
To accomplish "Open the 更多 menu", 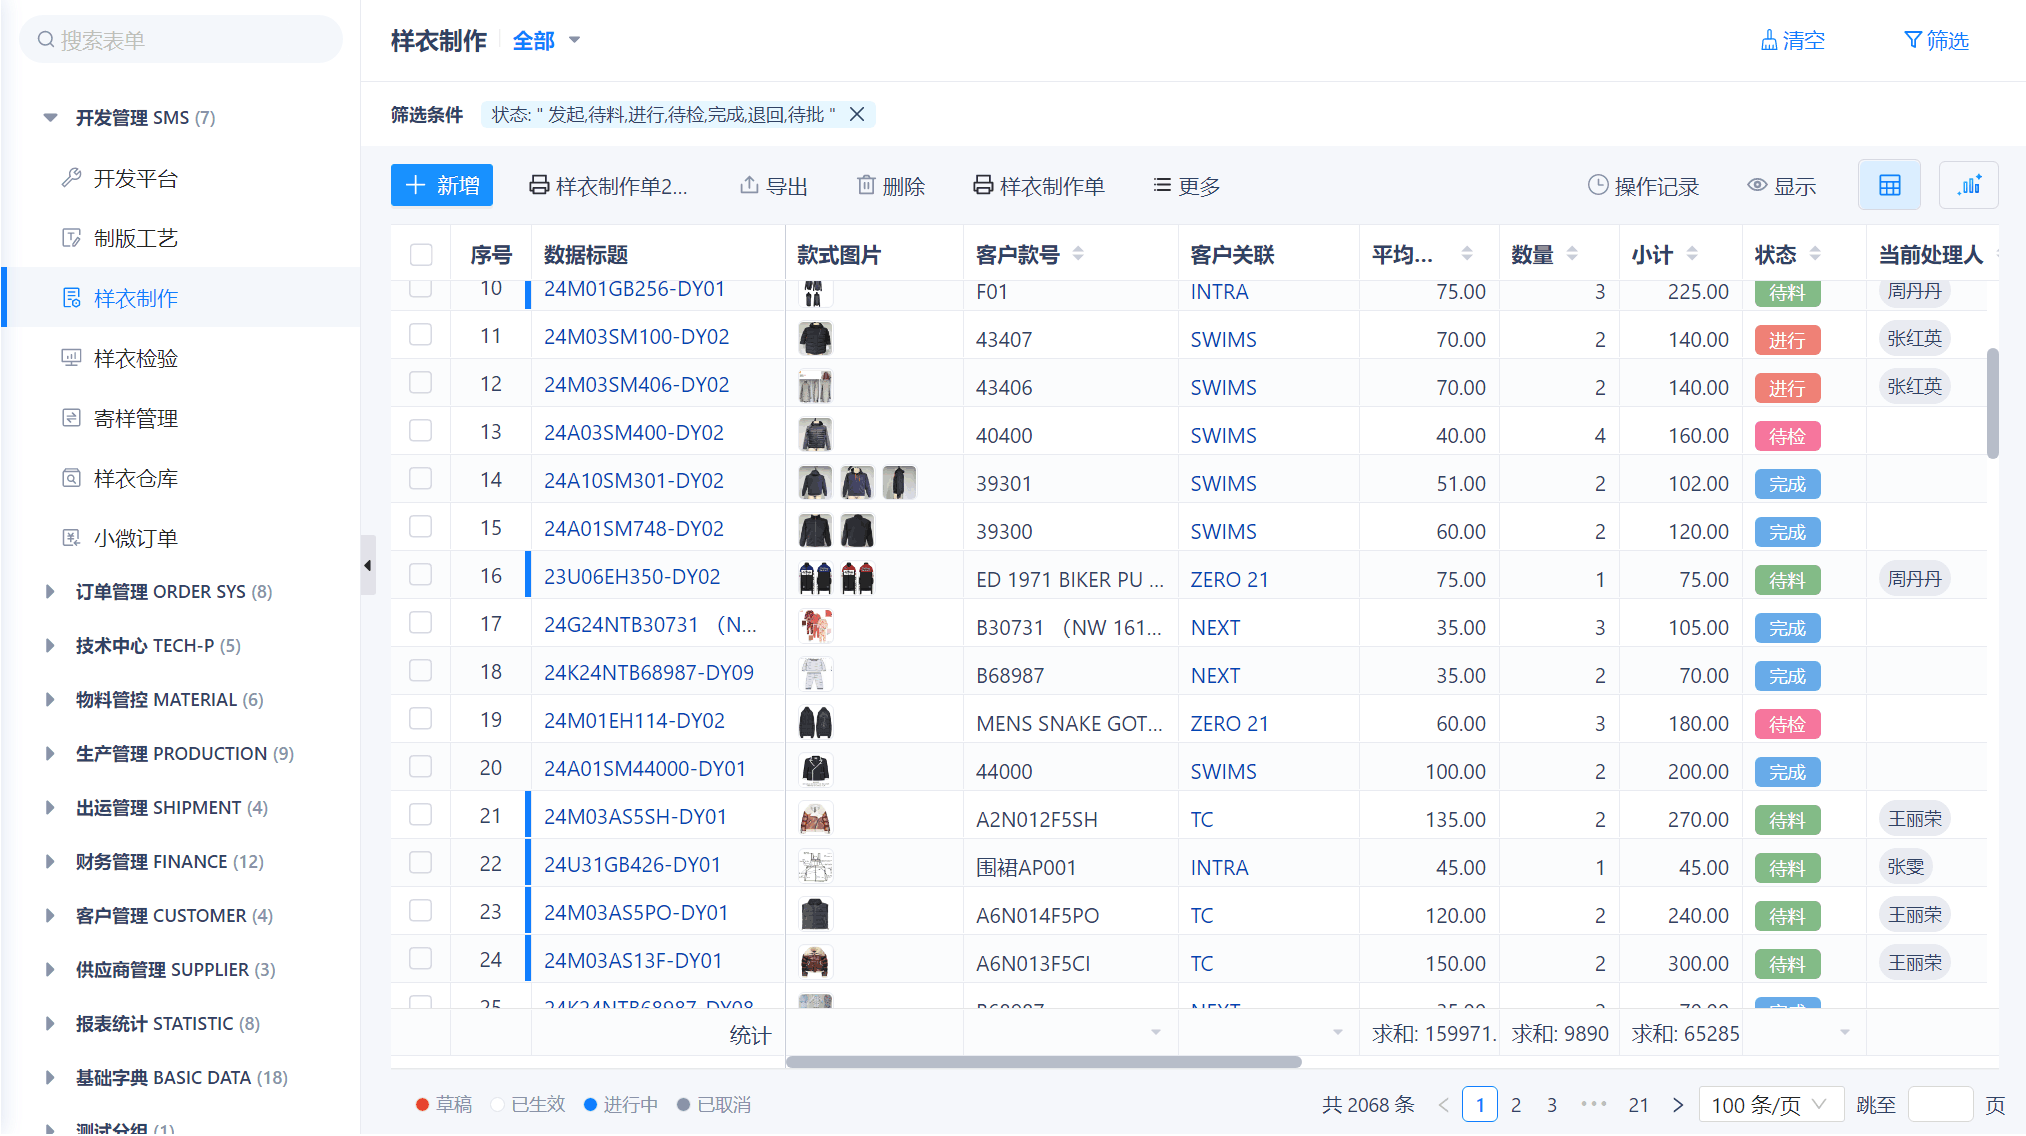I will (x=1185, y=185).
